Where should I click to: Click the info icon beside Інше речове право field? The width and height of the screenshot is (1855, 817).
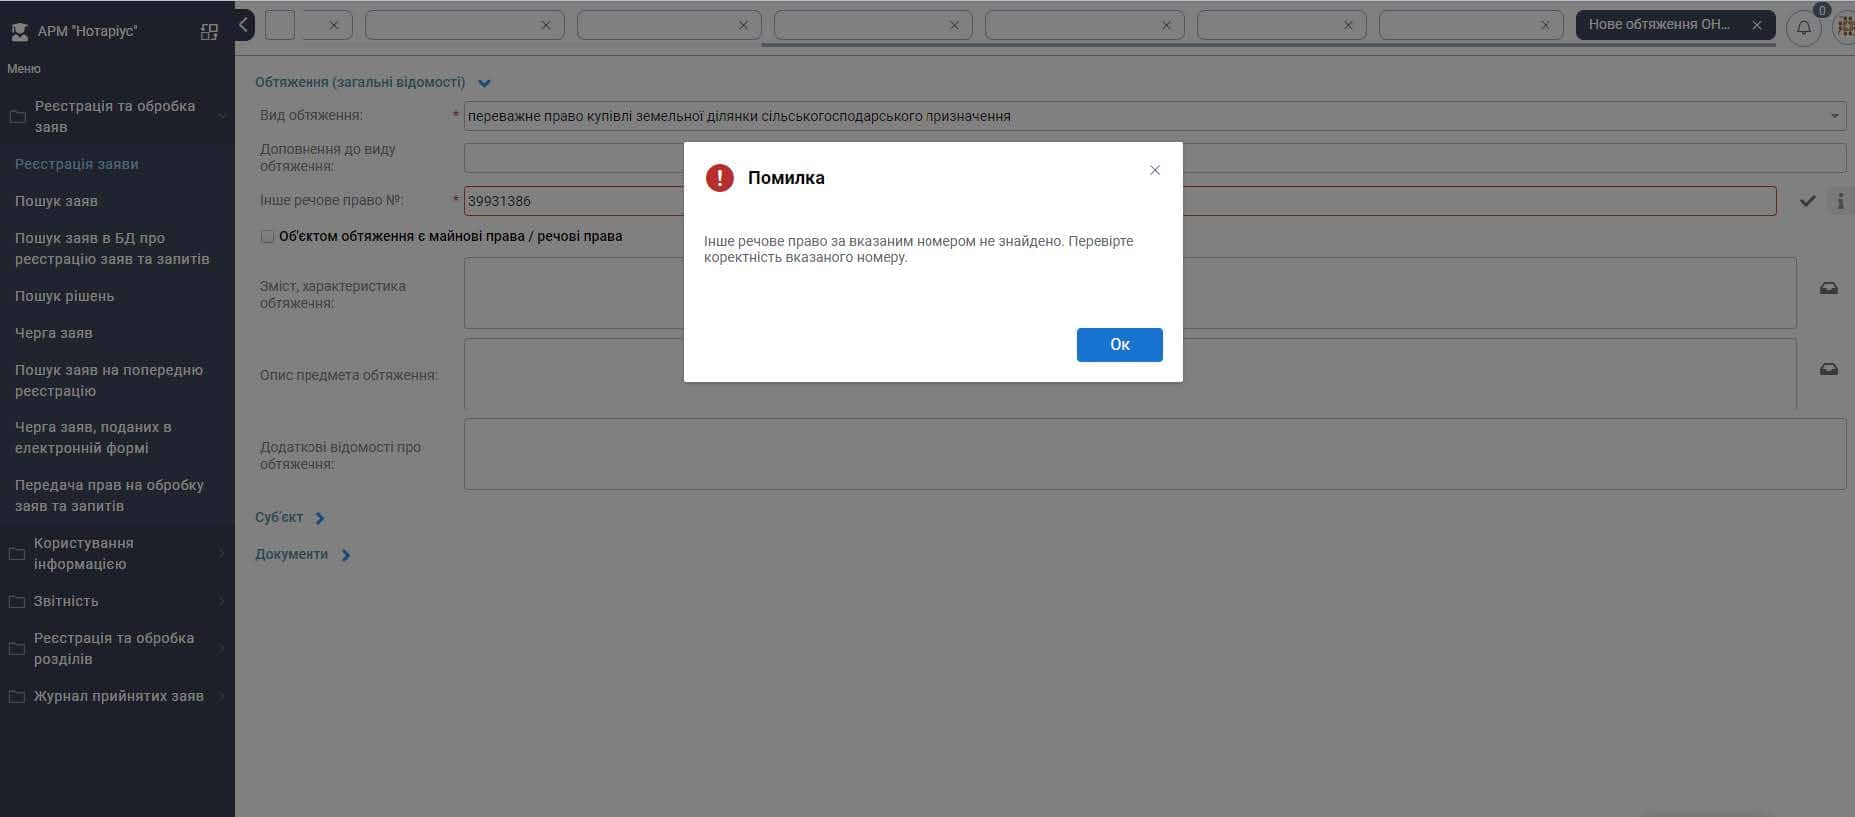1840,201
